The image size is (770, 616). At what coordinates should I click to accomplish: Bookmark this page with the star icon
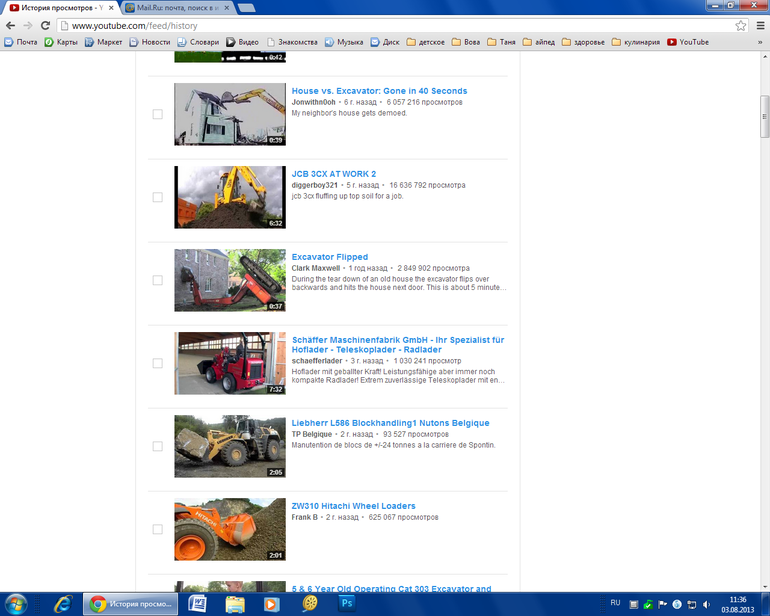point(741,26)
